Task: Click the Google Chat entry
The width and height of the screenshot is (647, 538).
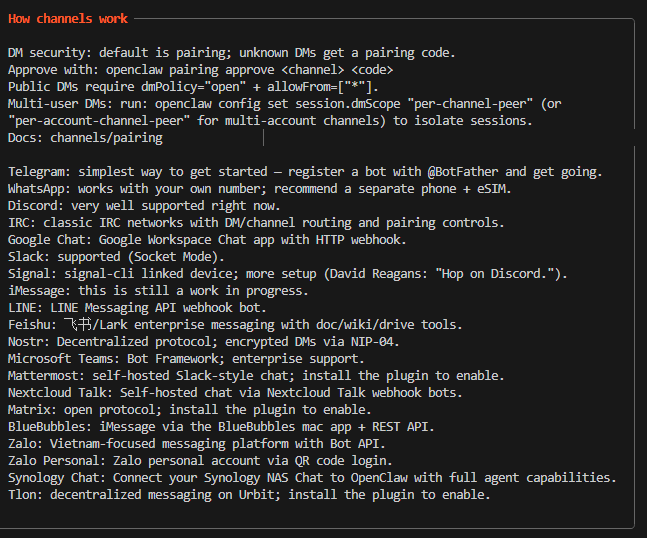Action: click(x=207, y=240)
